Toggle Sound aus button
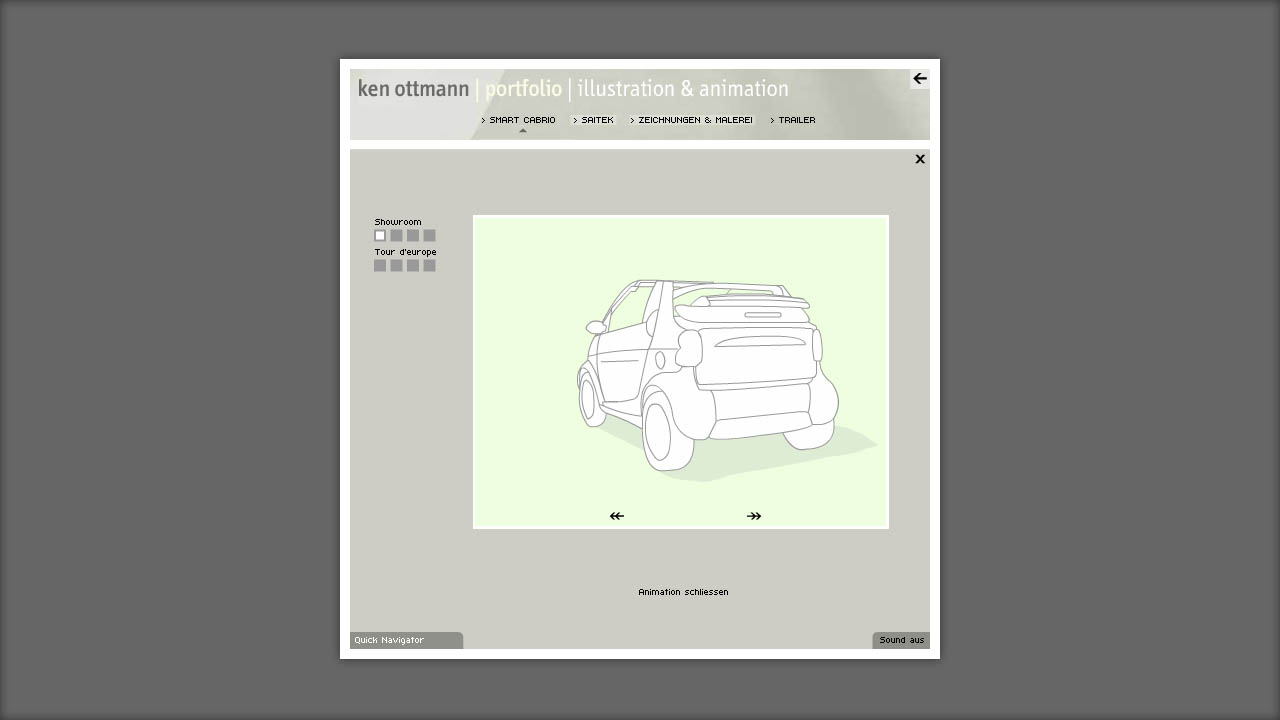 click(x=901, y=640)
